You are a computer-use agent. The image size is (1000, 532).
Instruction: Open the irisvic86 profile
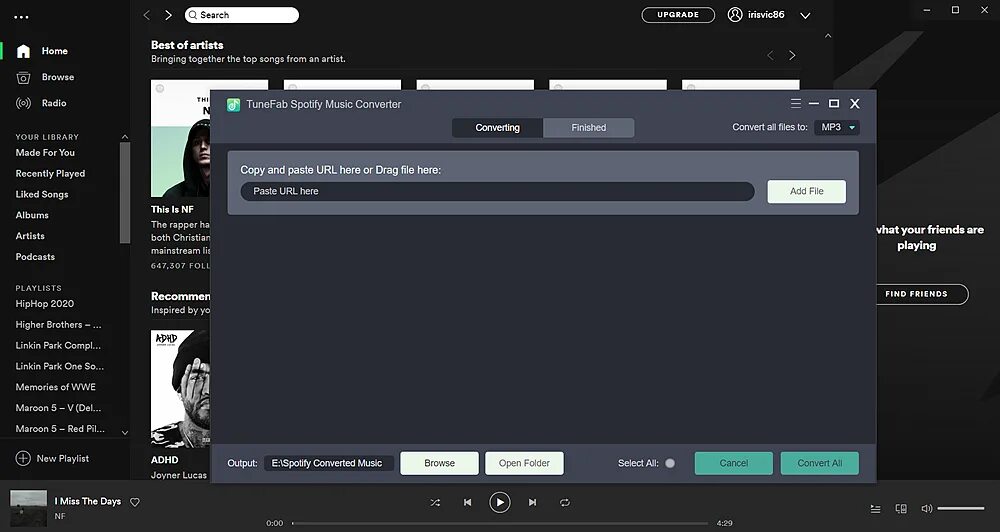pos(756,15)
